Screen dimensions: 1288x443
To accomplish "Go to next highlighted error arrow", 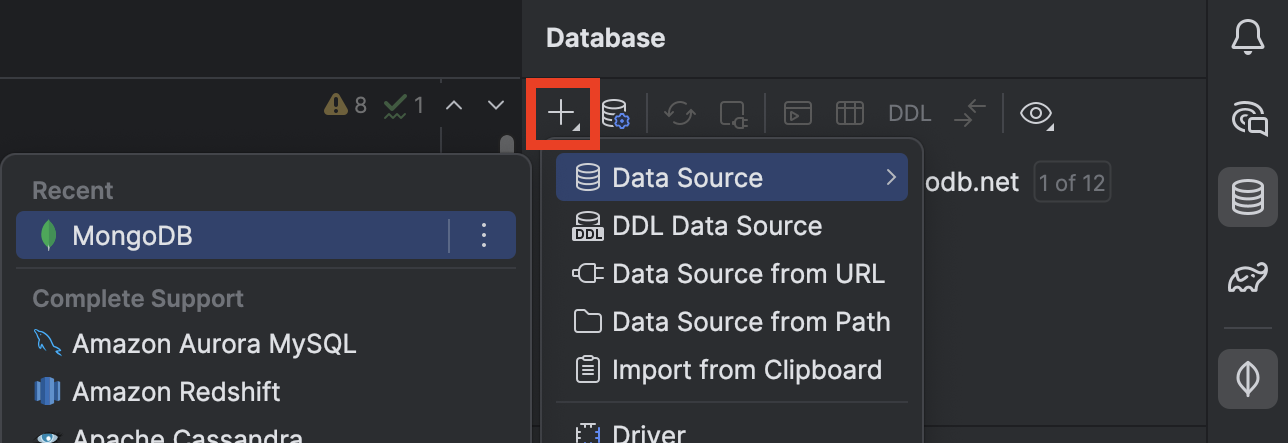I will (496, 105).
